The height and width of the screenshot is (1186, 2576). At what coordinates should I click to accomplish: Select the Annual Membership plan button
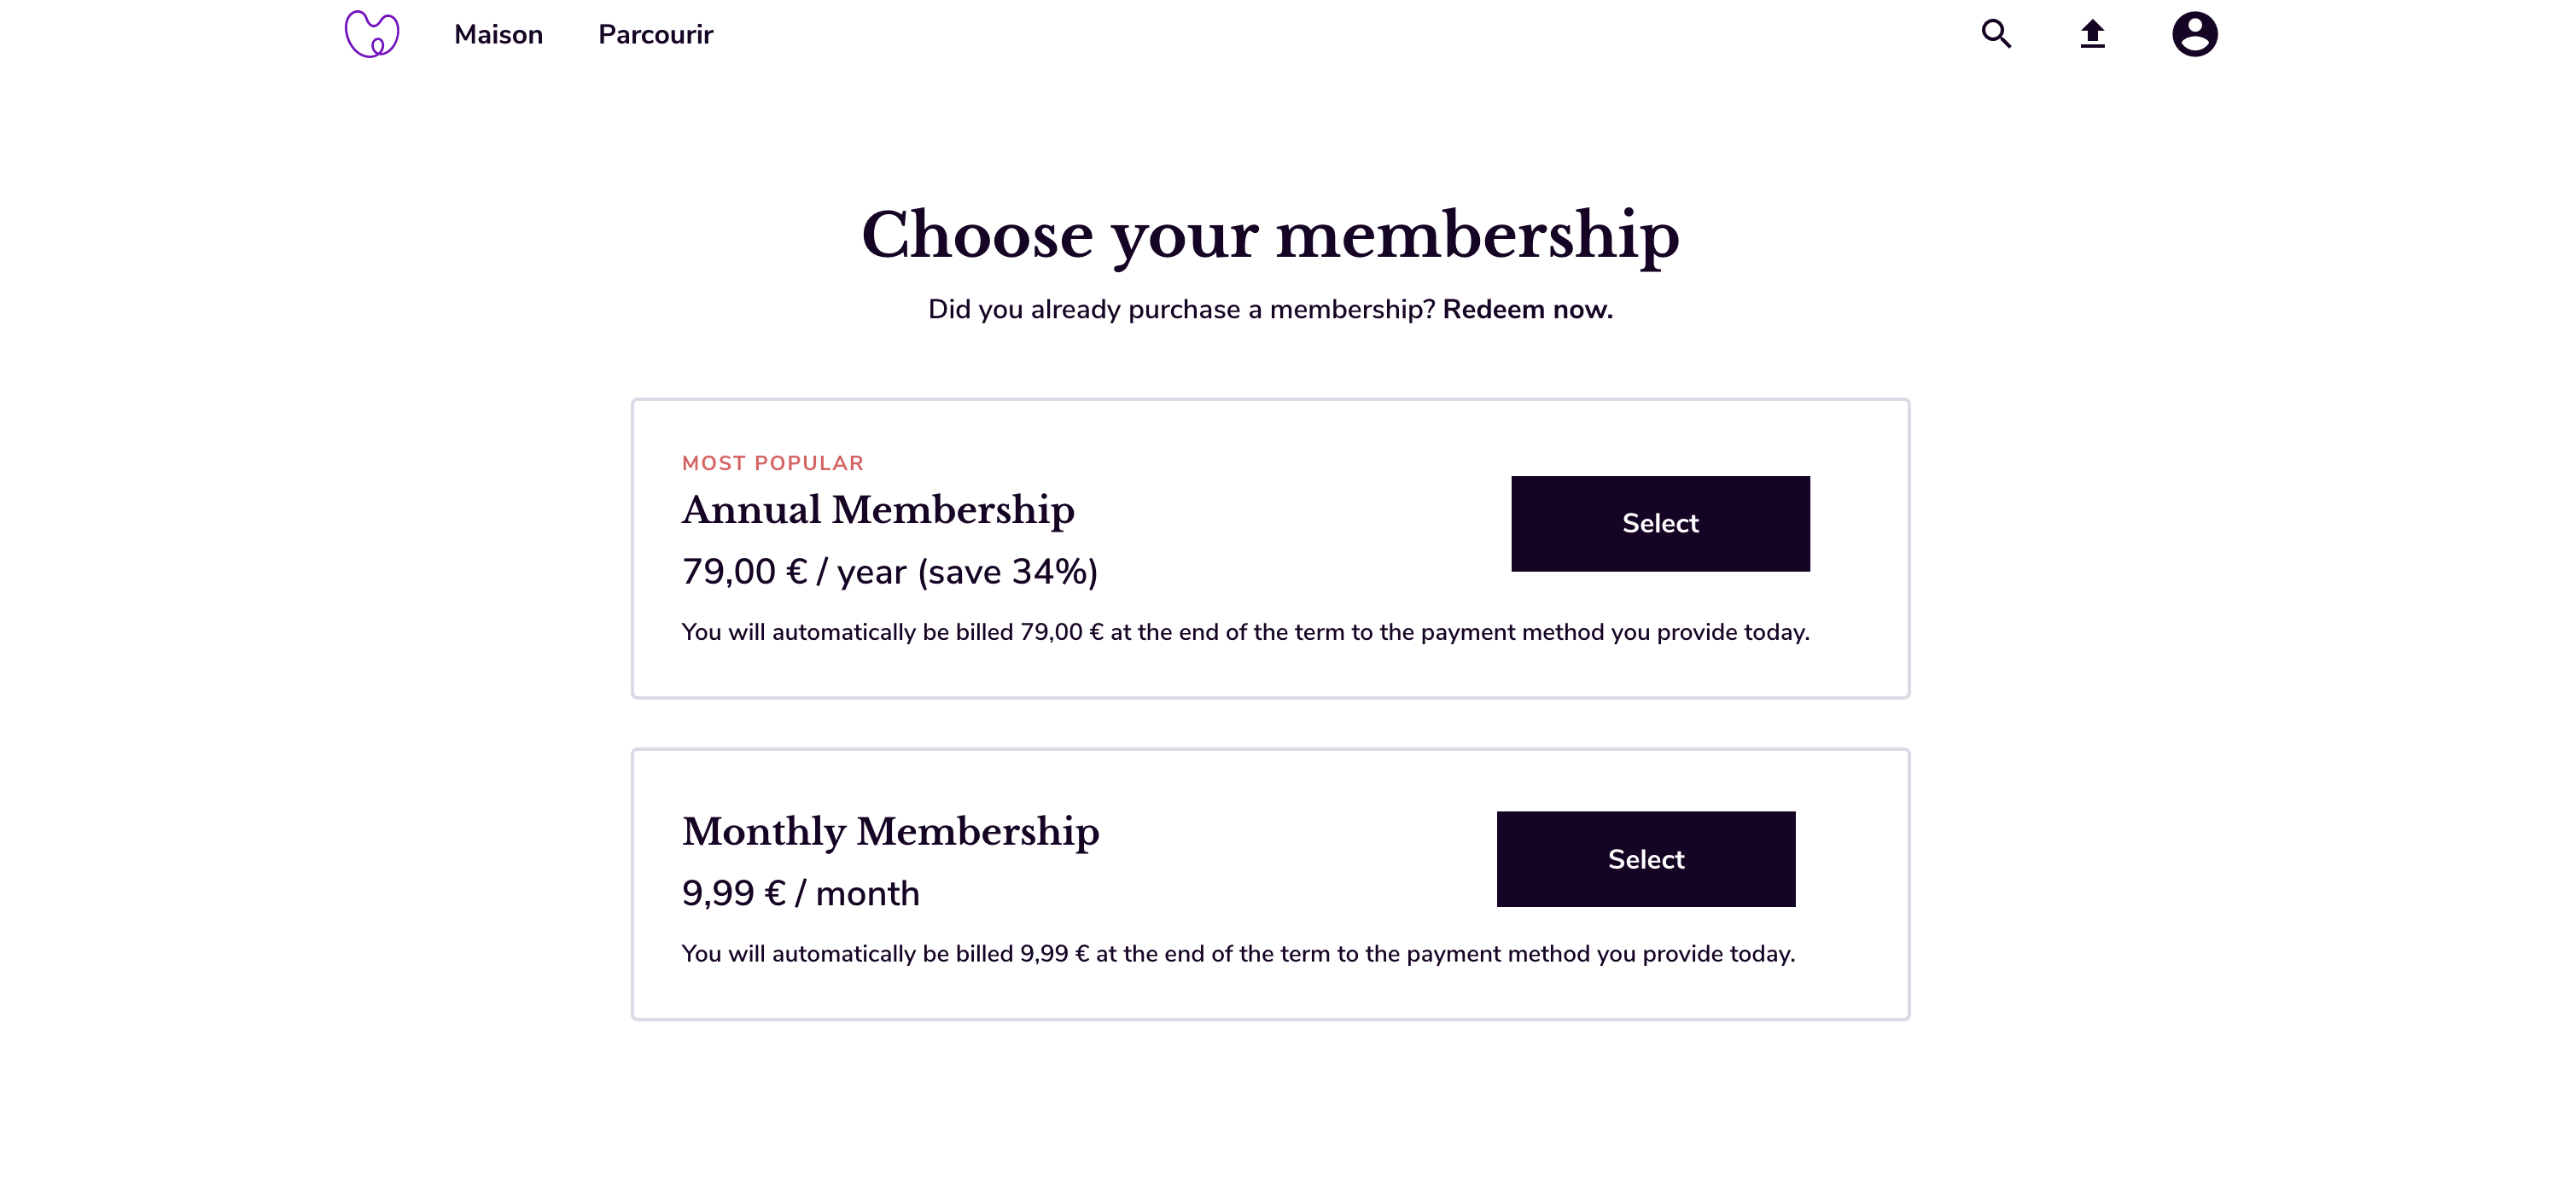coord(1660,524)
